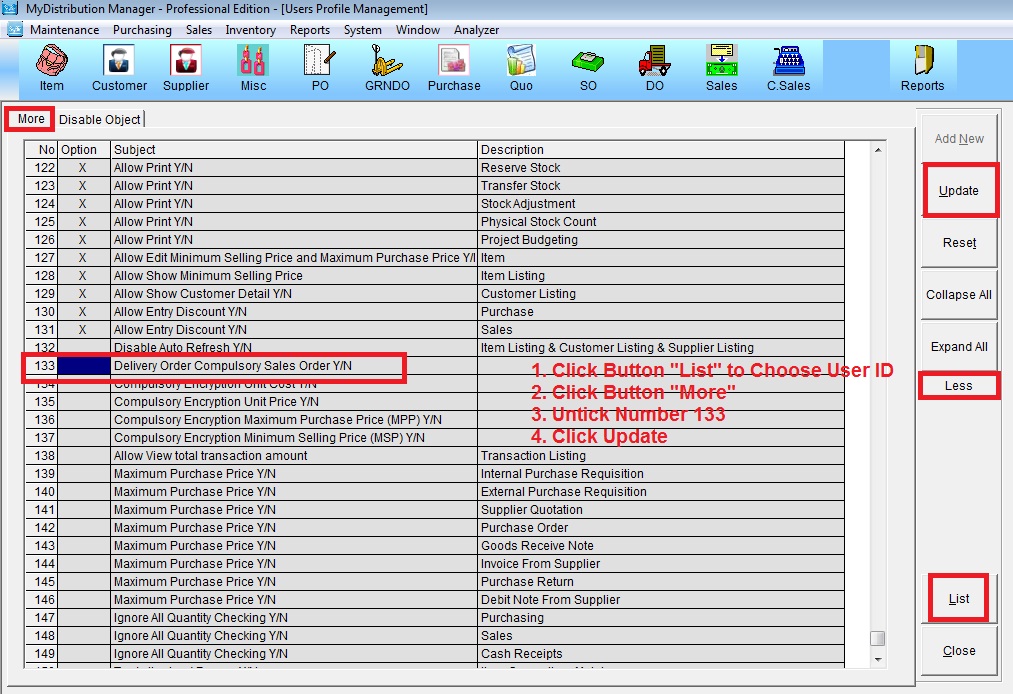Open the Item module icon

(51, 68)
